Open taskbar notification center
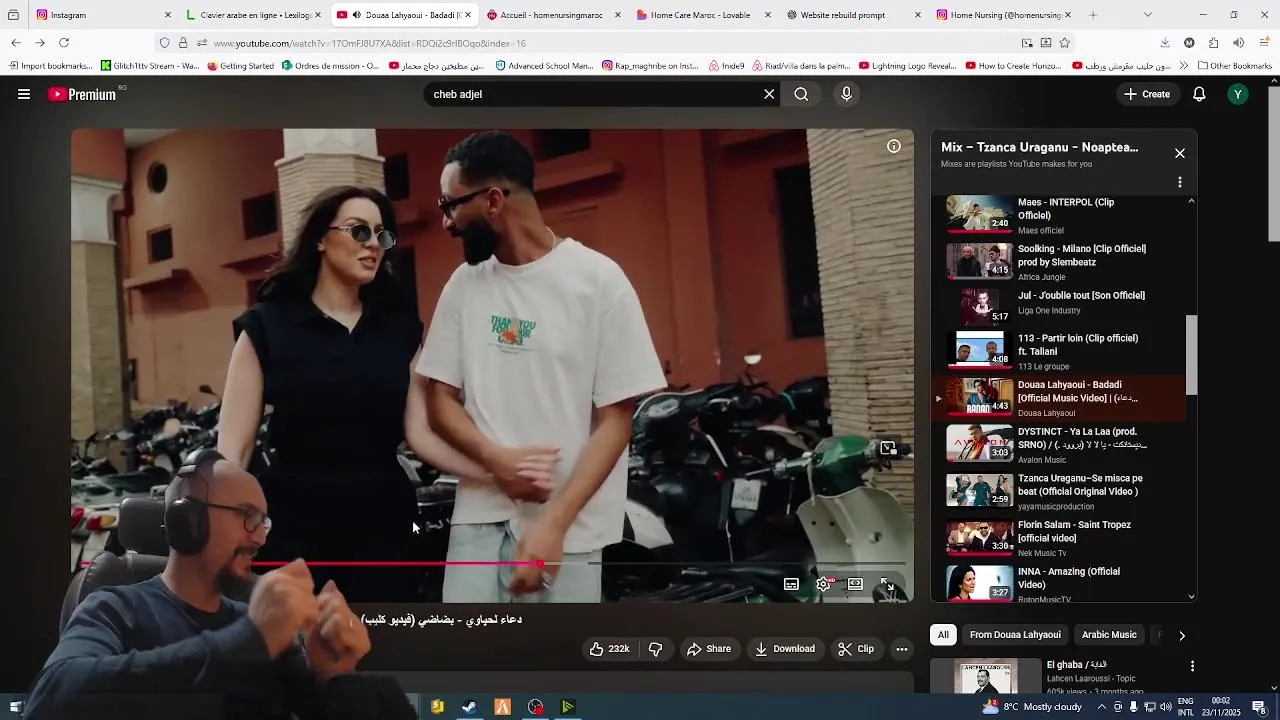The width and height of the screenshot is (1280, 720). 1259,707
